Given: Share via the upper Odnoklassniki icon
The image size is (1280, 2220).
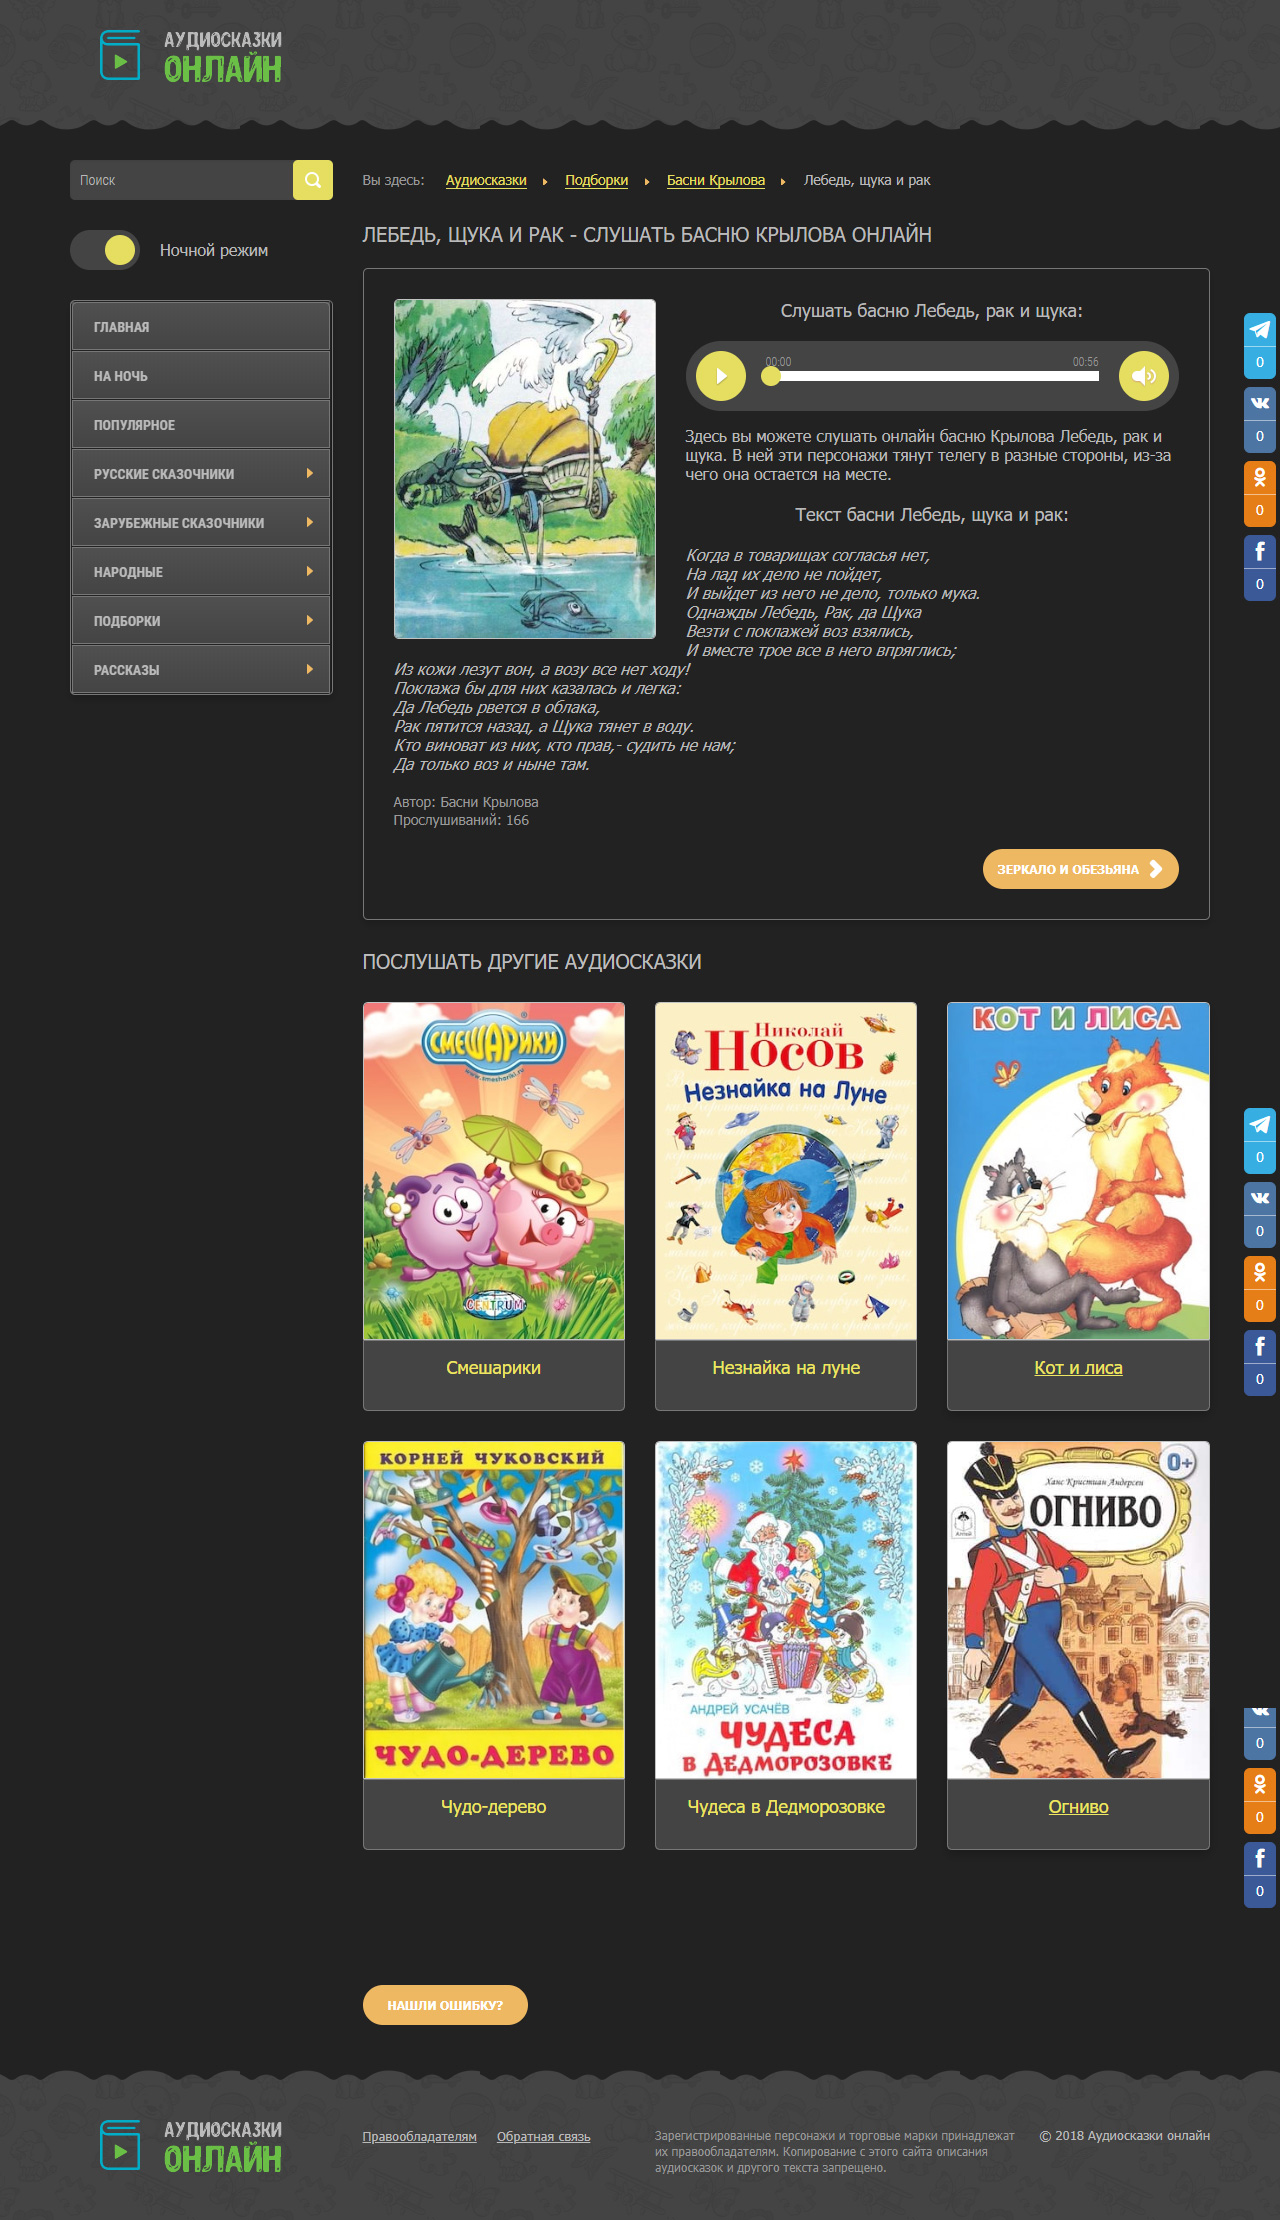Looking at the screenshot, I should click(1260, 477).
